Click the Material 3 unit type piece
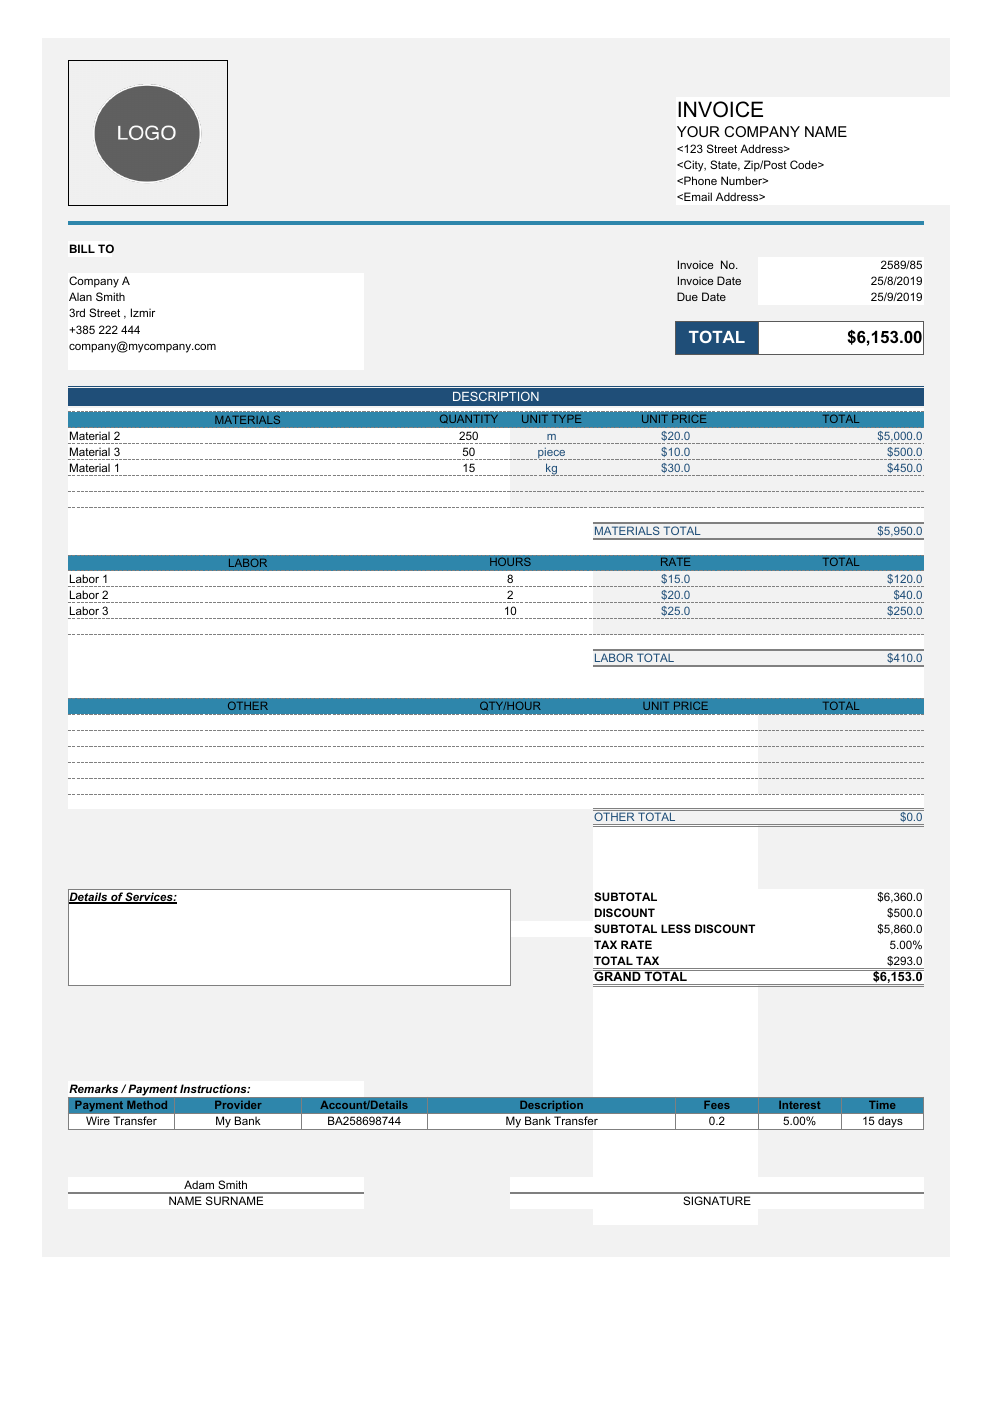This screenshot has height=1404, width=993. click(x=551, y=452)
